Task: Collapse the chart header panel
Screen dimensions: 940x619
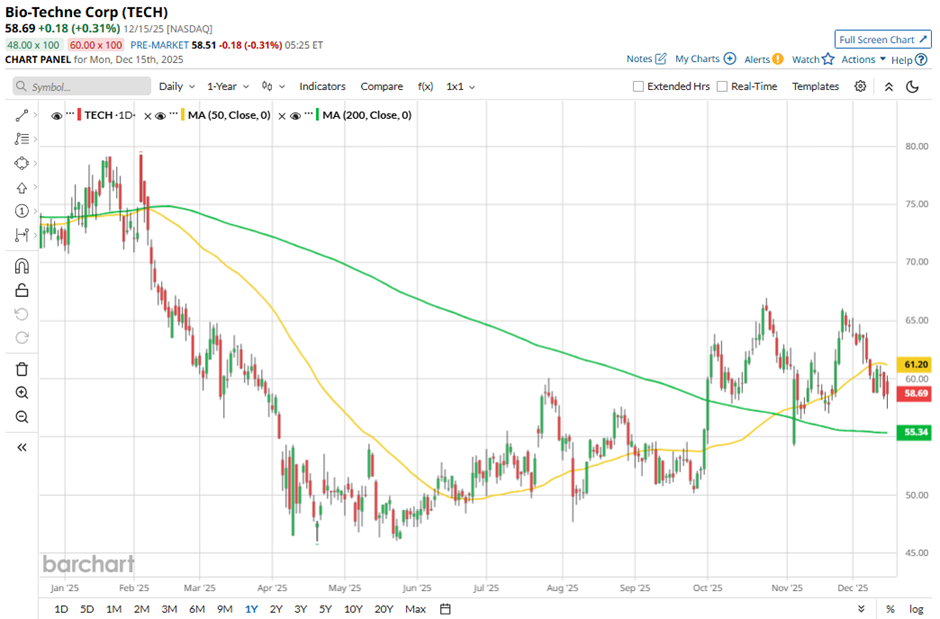Action: click(888, 87)
